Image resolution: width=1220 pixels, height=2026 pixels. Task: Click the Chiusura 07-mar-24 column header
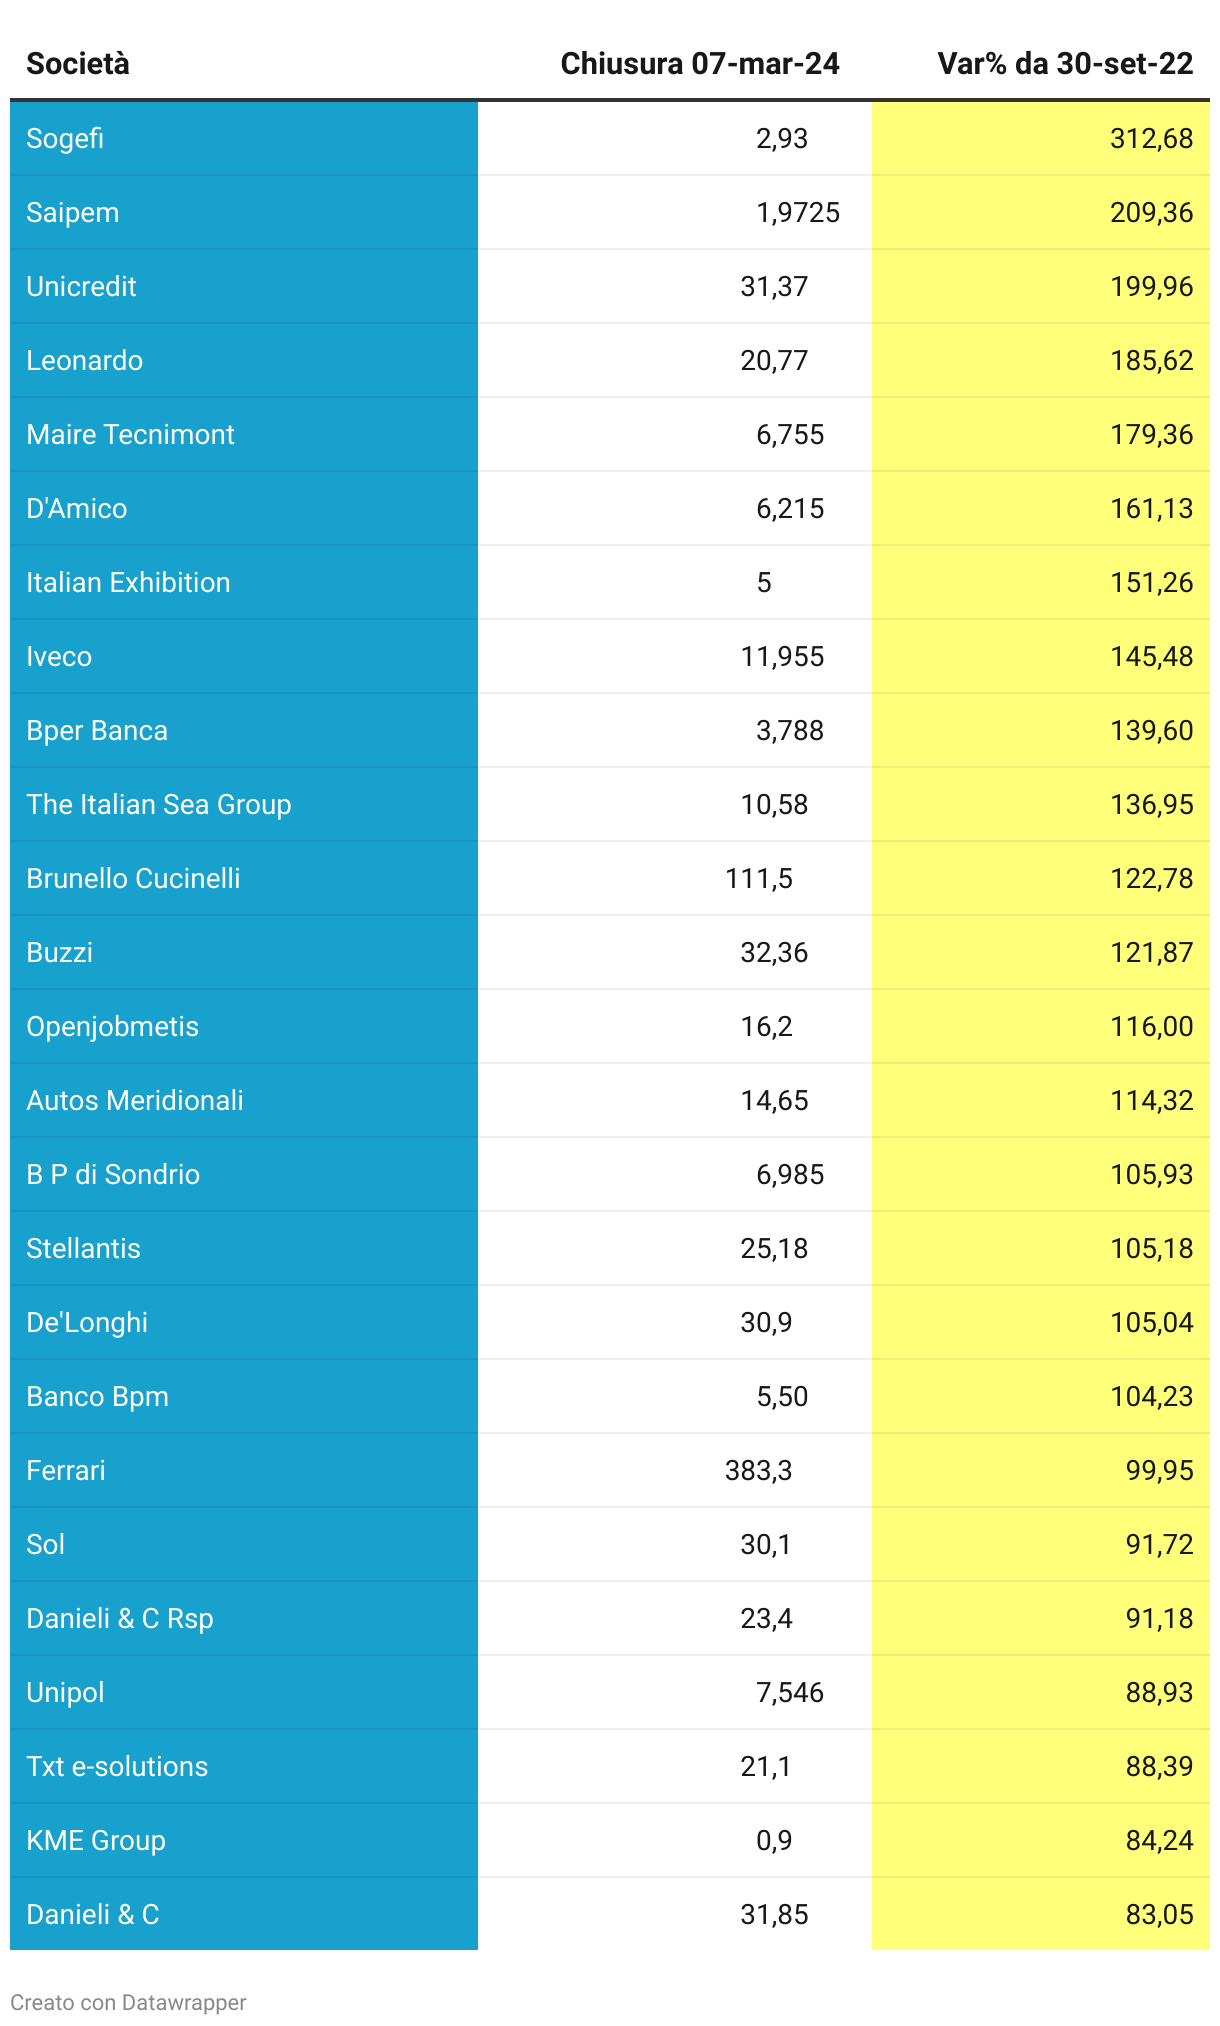(699, 64)
